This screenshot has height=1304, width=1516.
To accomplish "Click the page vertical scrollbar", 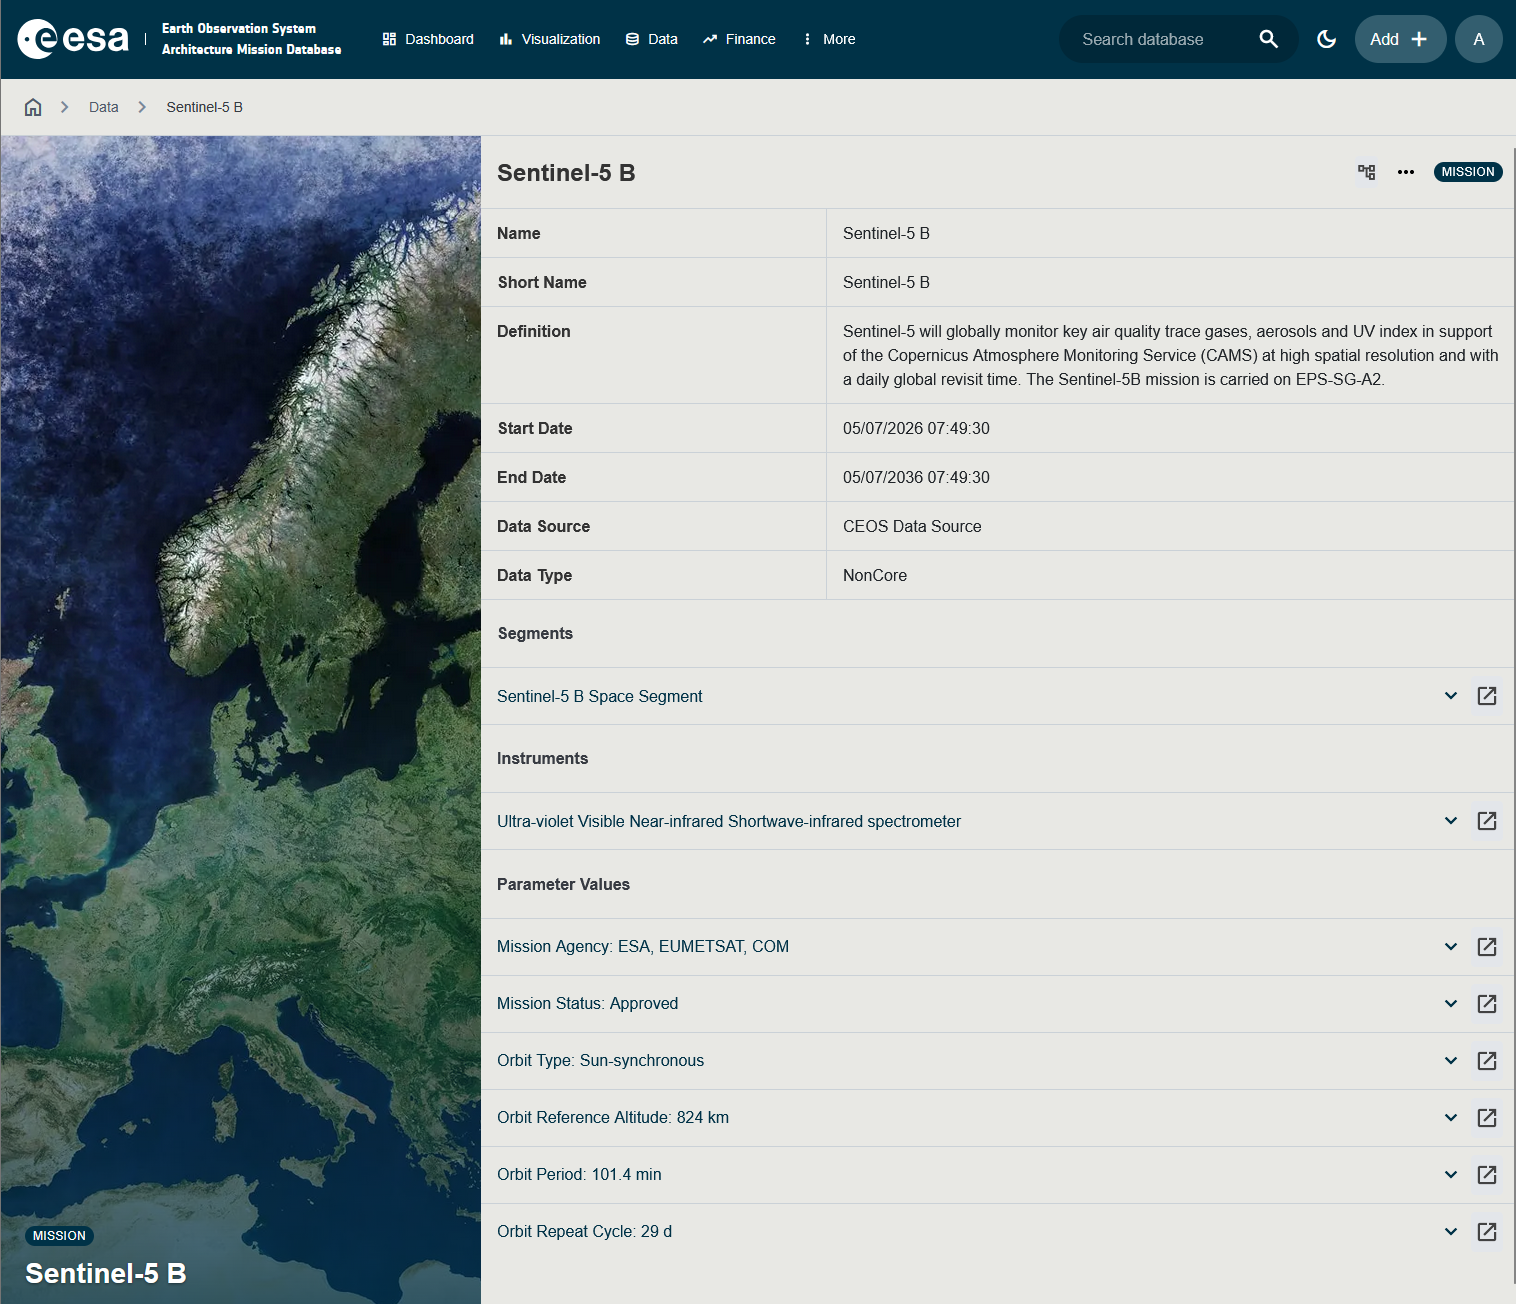I will point(1514,715).
